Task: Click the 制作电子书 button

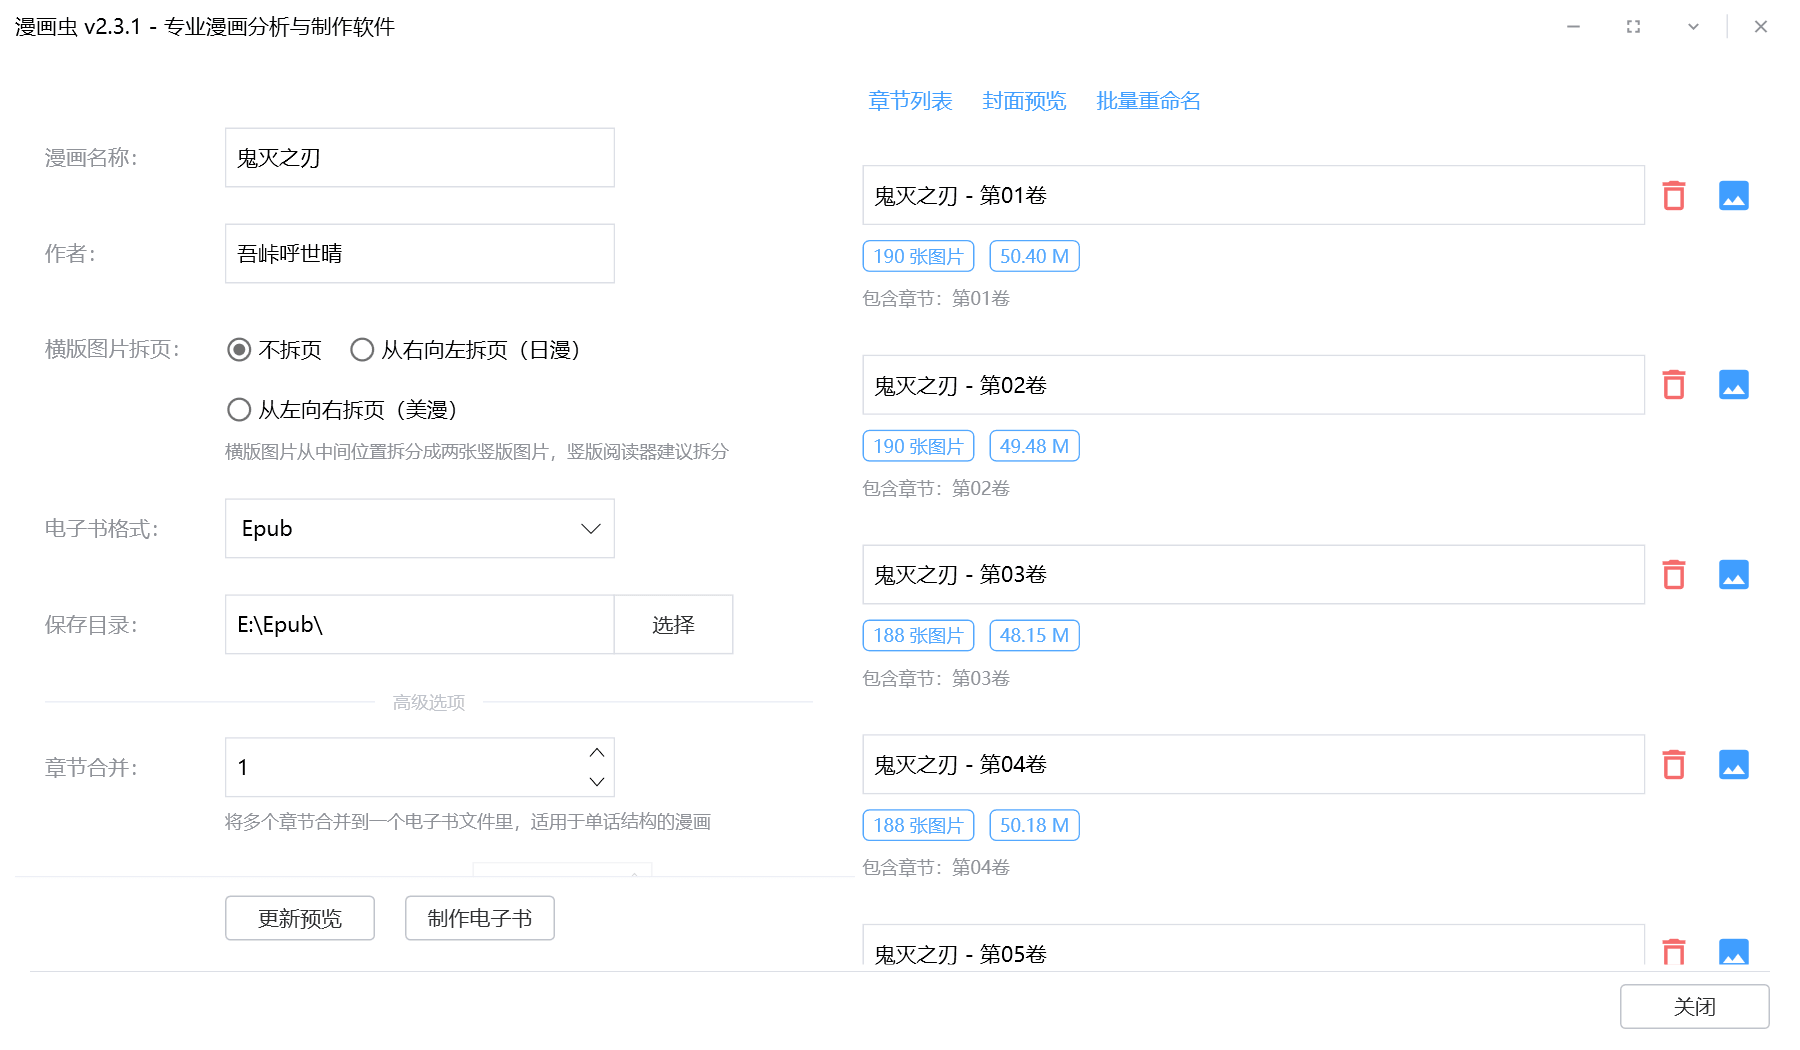Action: (480, 918)
